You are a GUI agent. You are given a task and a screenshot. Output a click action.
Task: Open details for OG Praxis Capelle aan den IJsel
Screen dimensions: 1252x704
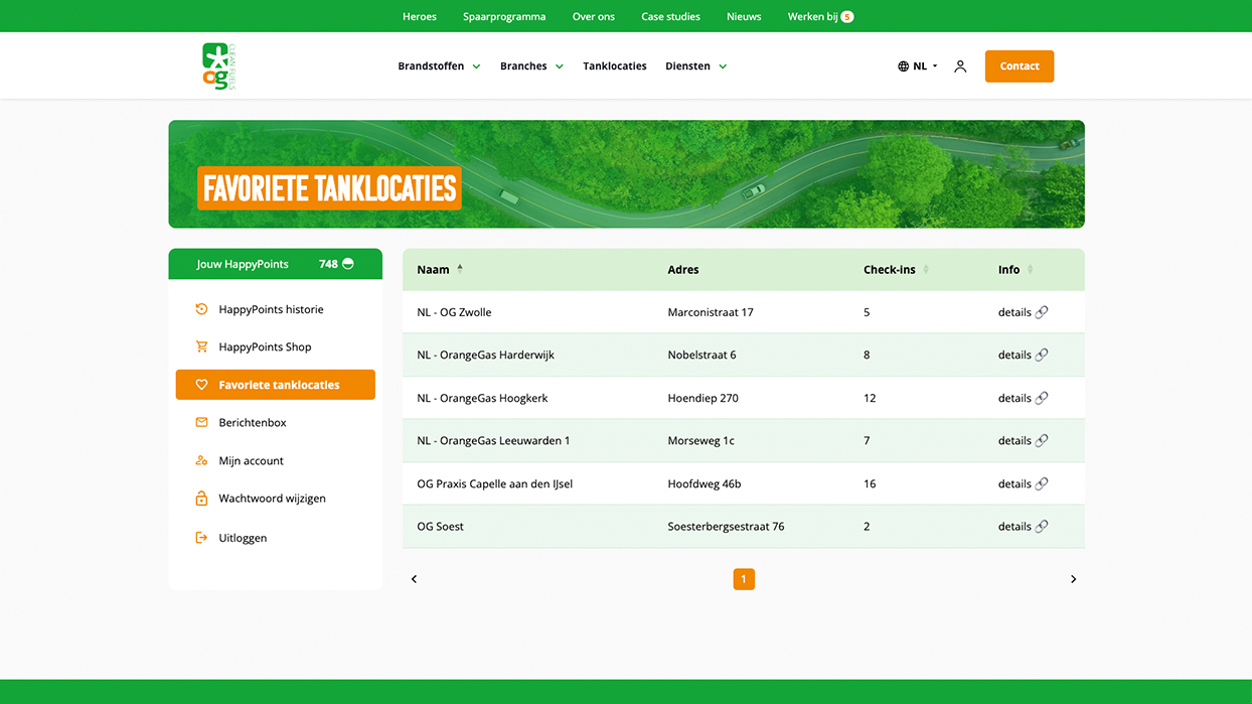pos(1014,484)
